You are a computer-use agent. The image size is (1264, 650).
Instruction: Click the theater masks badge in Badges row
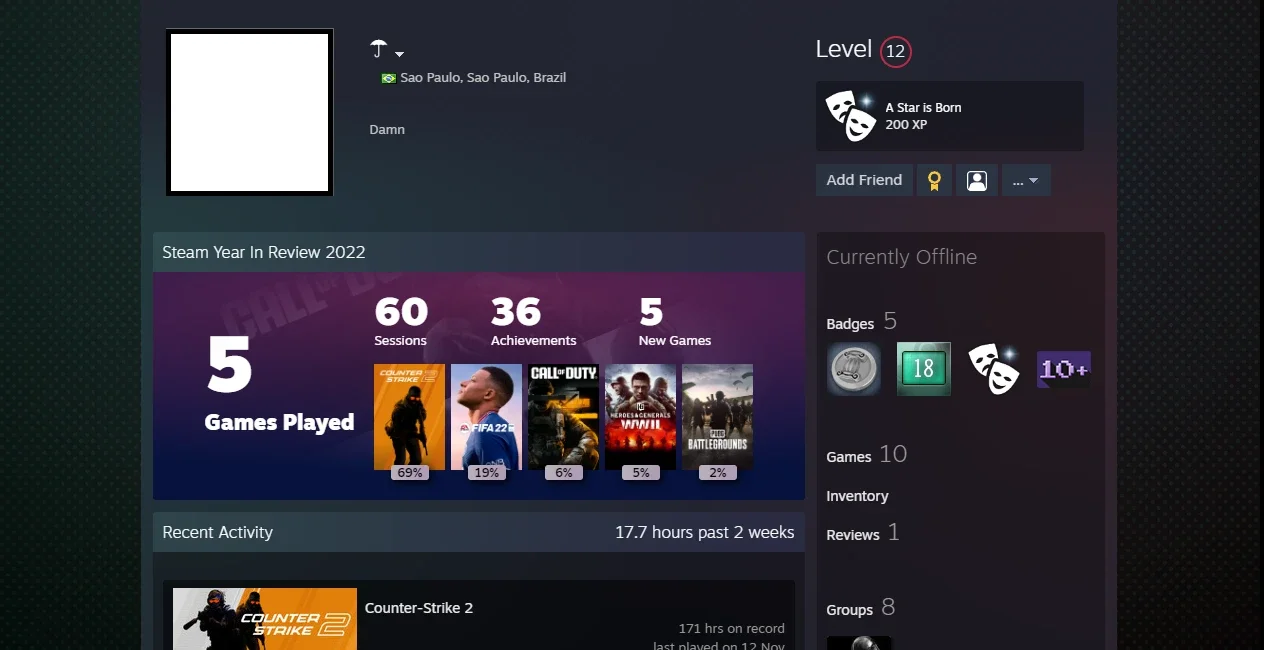994,369
